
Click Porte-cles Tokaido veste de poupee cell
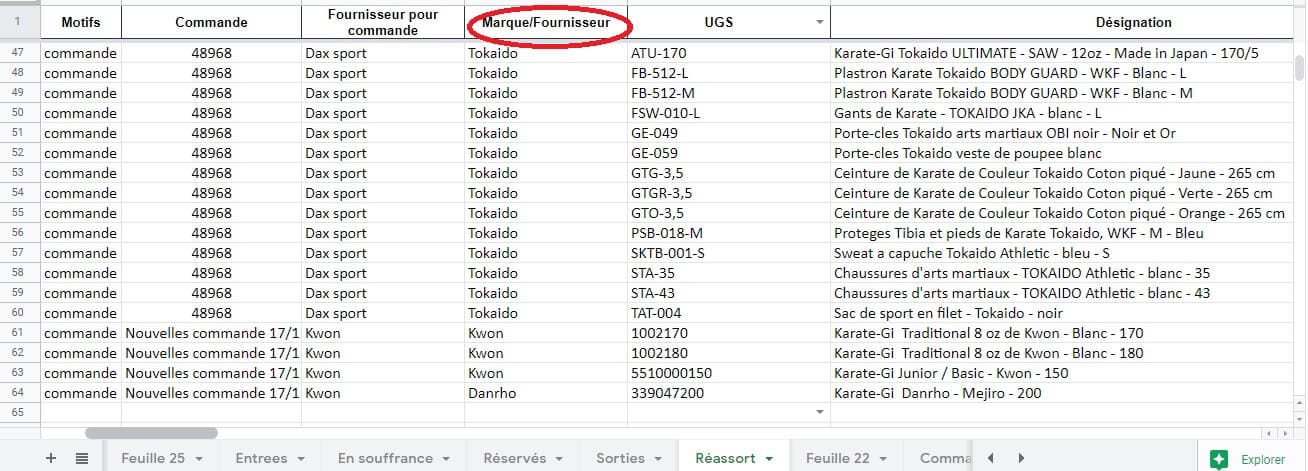(x=1061, y=153)
